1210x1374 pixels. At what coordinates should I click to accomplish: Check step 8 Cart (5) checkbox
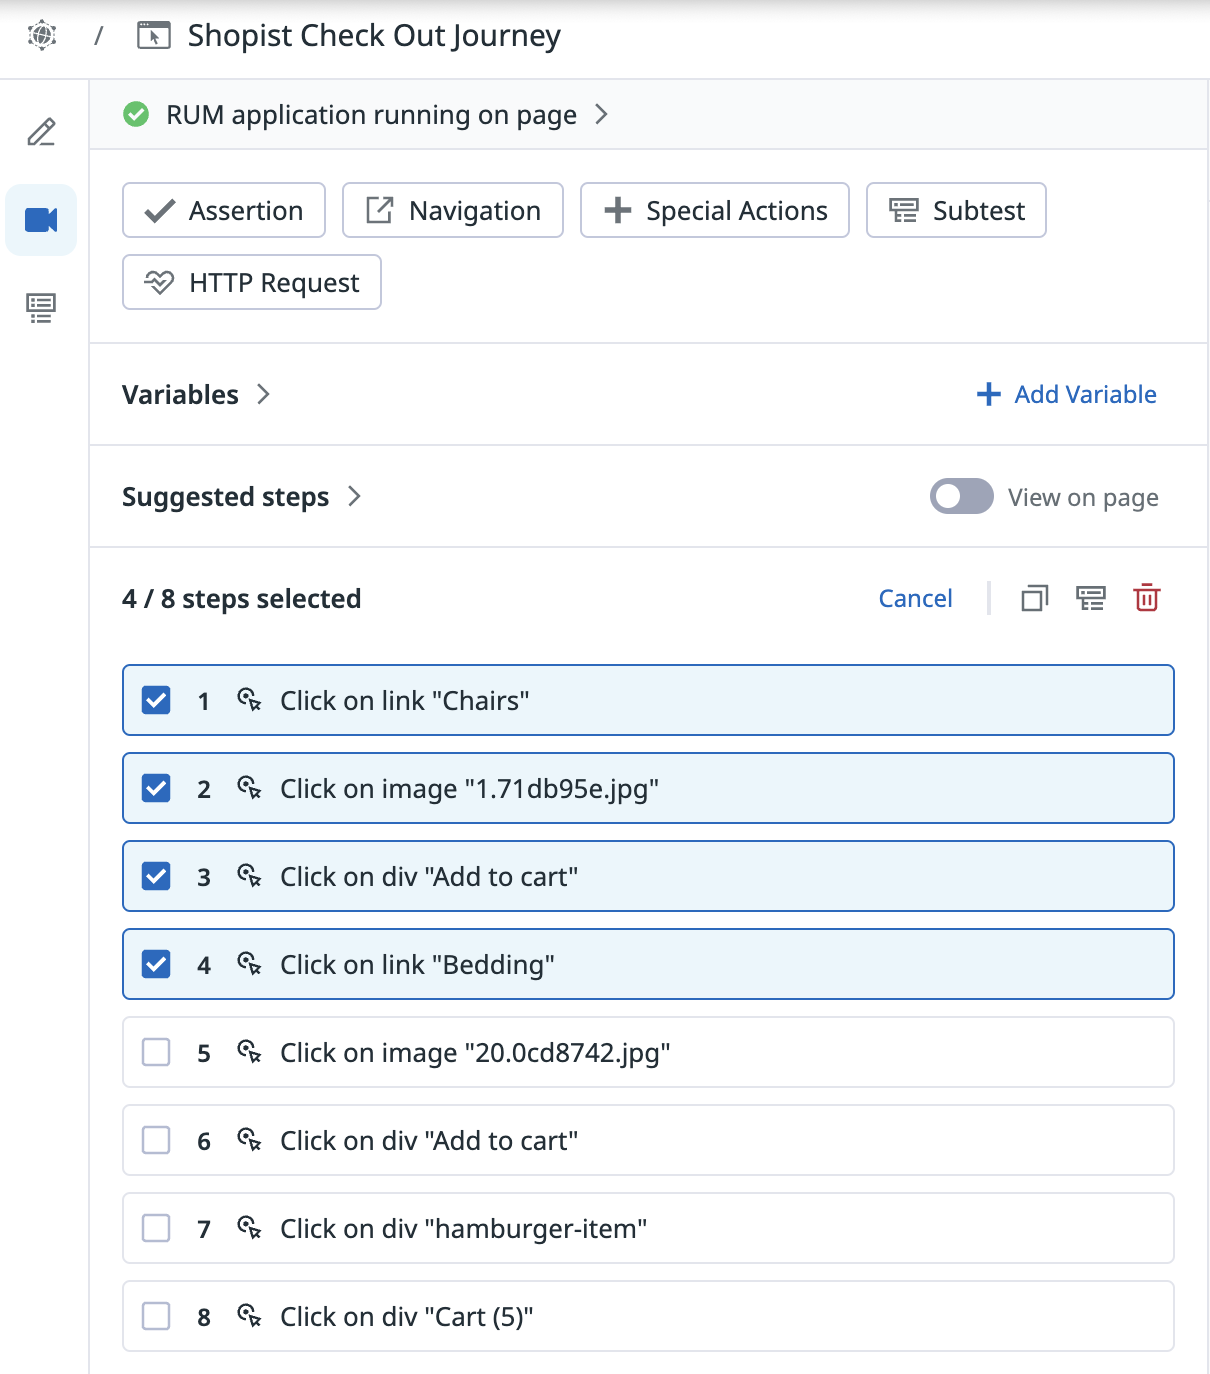pos(156,1316)
